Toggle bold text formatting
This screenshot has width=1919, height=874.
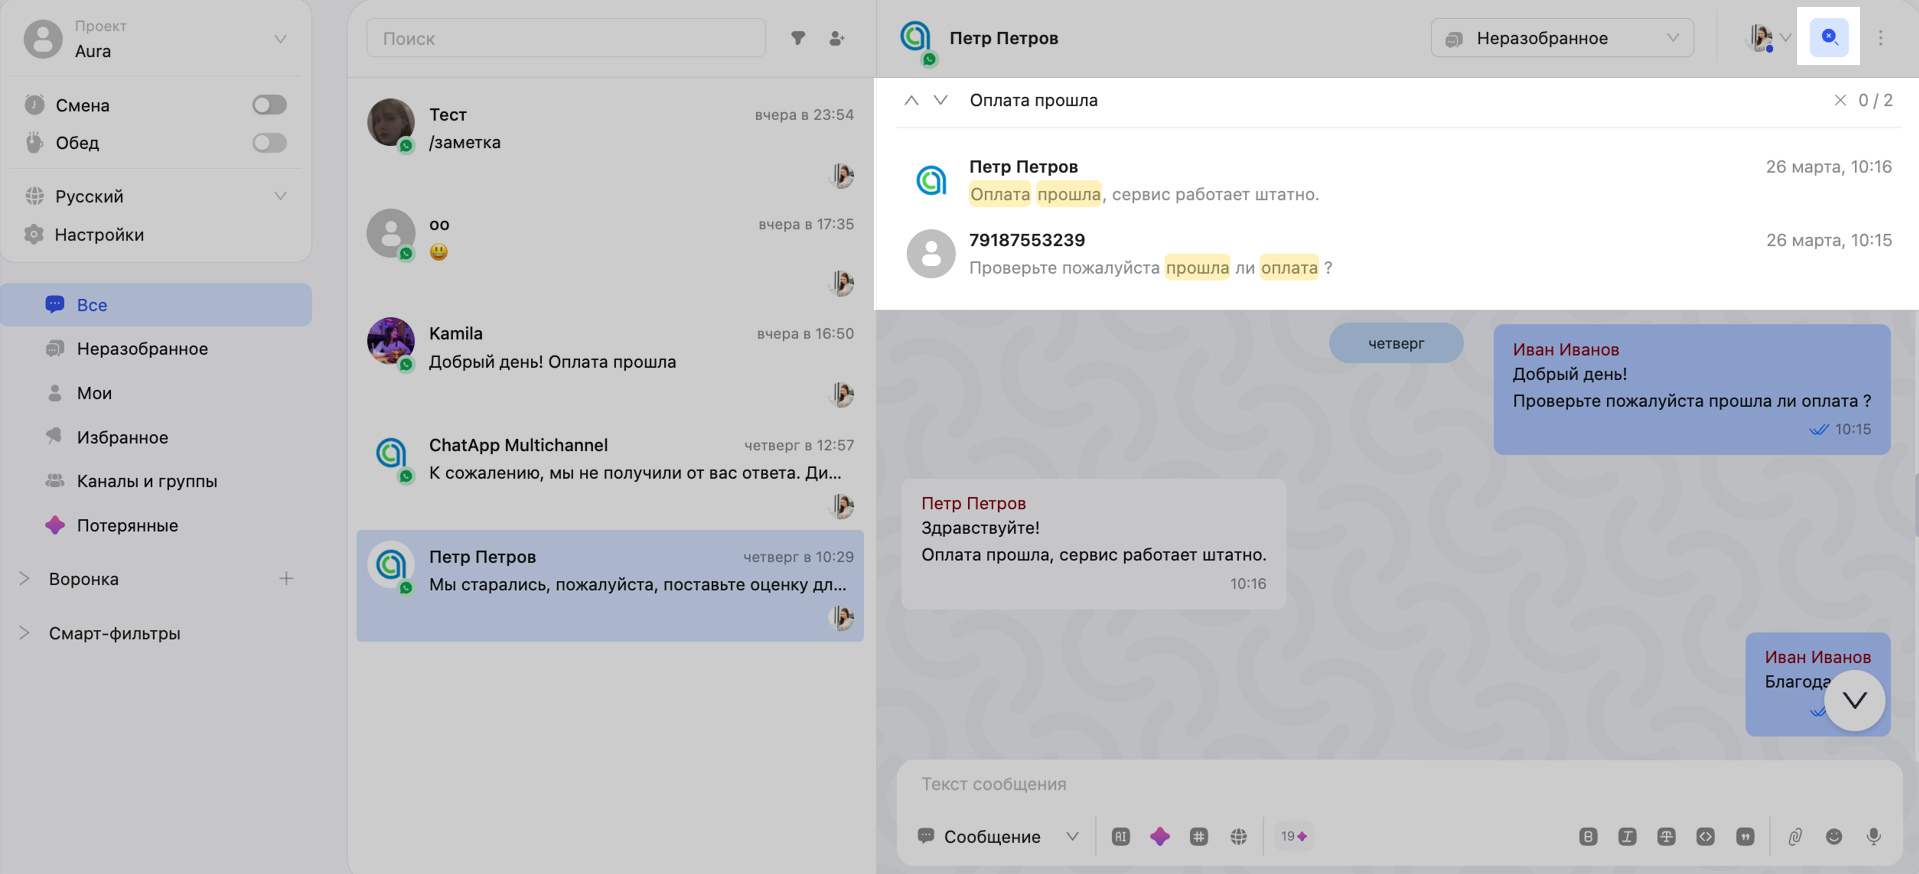pos(1587,837)
